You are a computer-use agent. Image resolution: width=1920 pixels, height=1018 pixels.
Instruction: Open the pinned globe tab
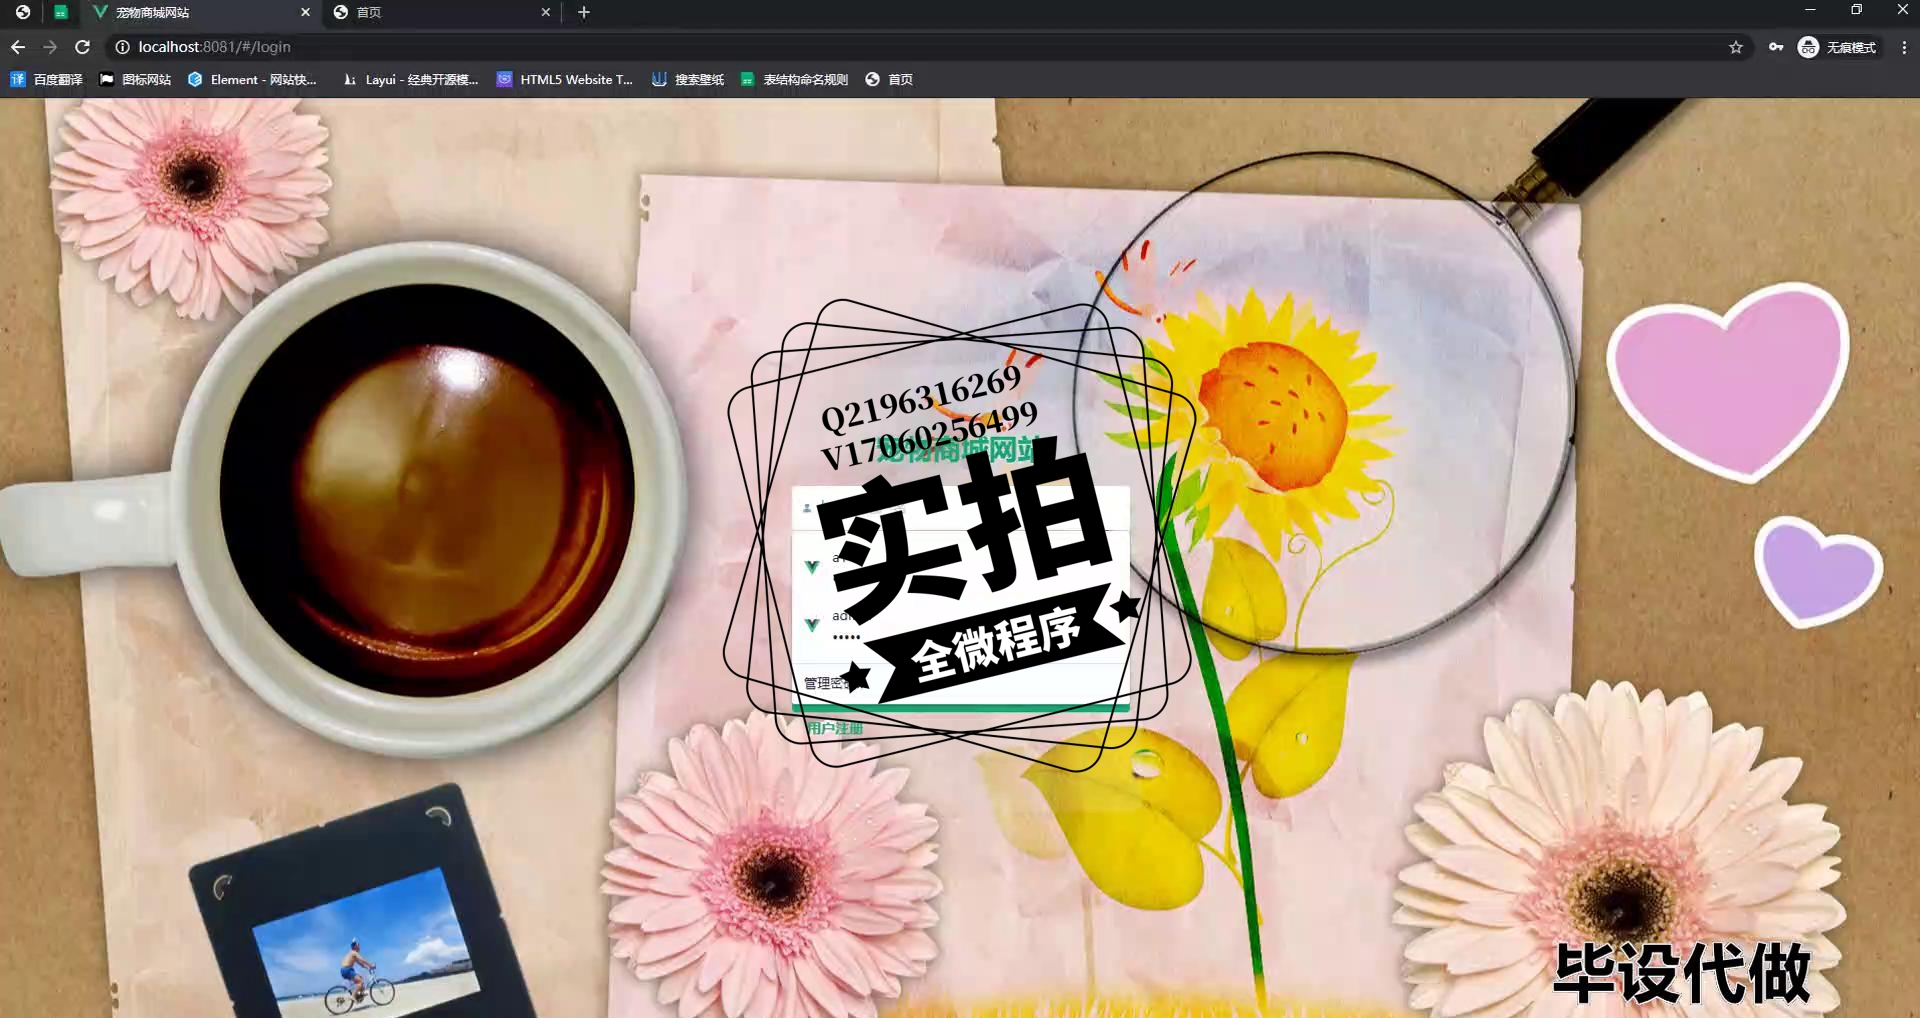click(x=23, y=12)
